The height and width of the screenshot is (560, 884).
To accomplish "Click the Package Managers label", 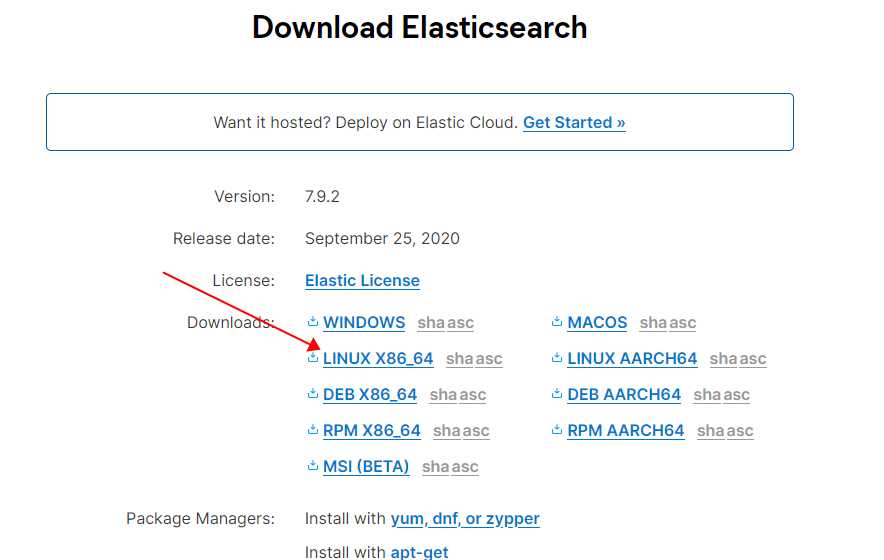I will (200, 519).
